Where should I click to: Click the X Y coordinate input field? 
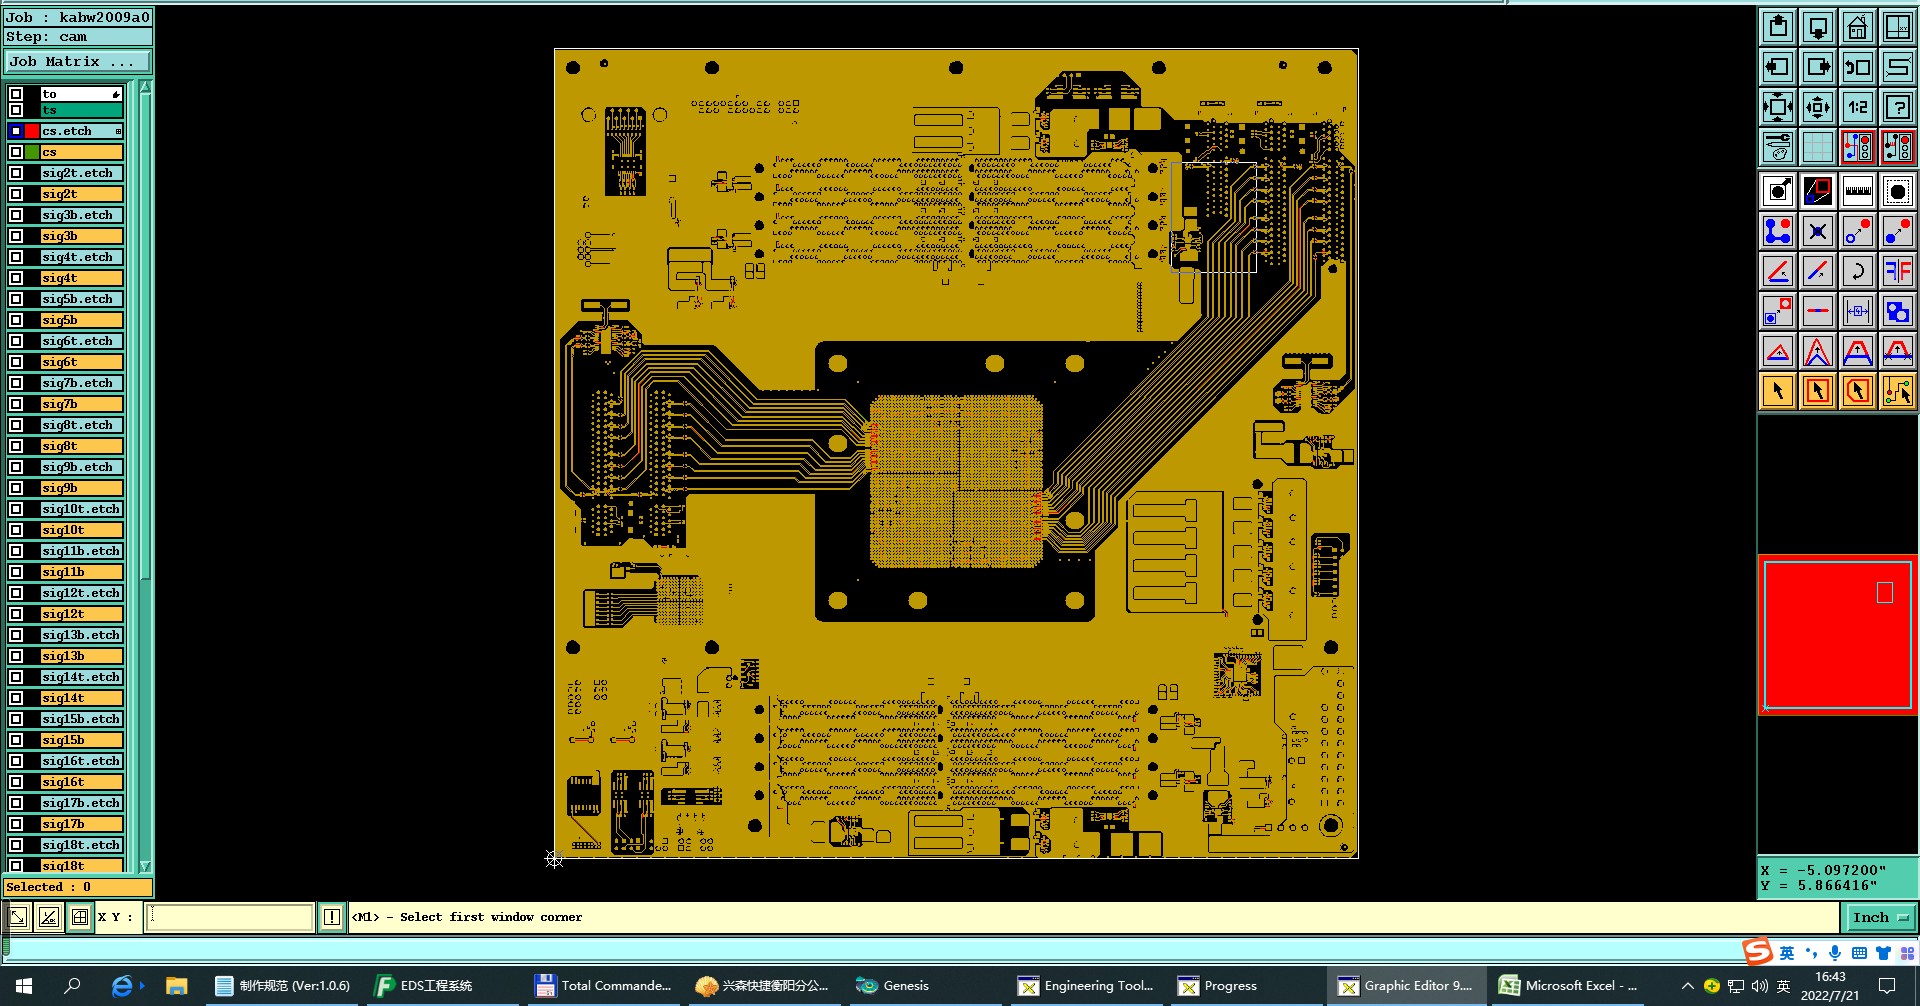[229, 917]
